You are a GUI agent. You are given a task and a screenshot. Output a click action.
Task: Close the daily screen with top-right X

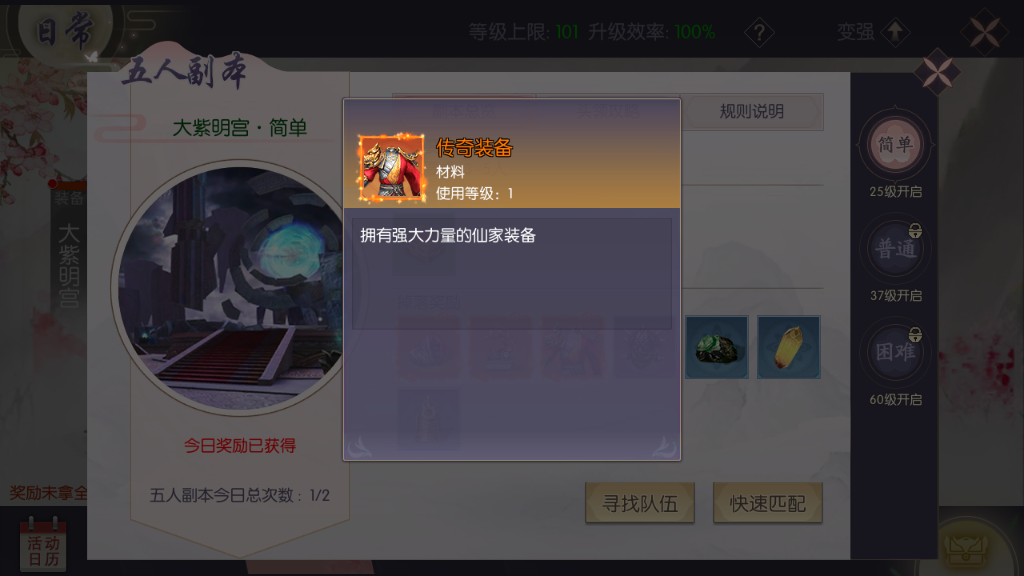(984, 31)
